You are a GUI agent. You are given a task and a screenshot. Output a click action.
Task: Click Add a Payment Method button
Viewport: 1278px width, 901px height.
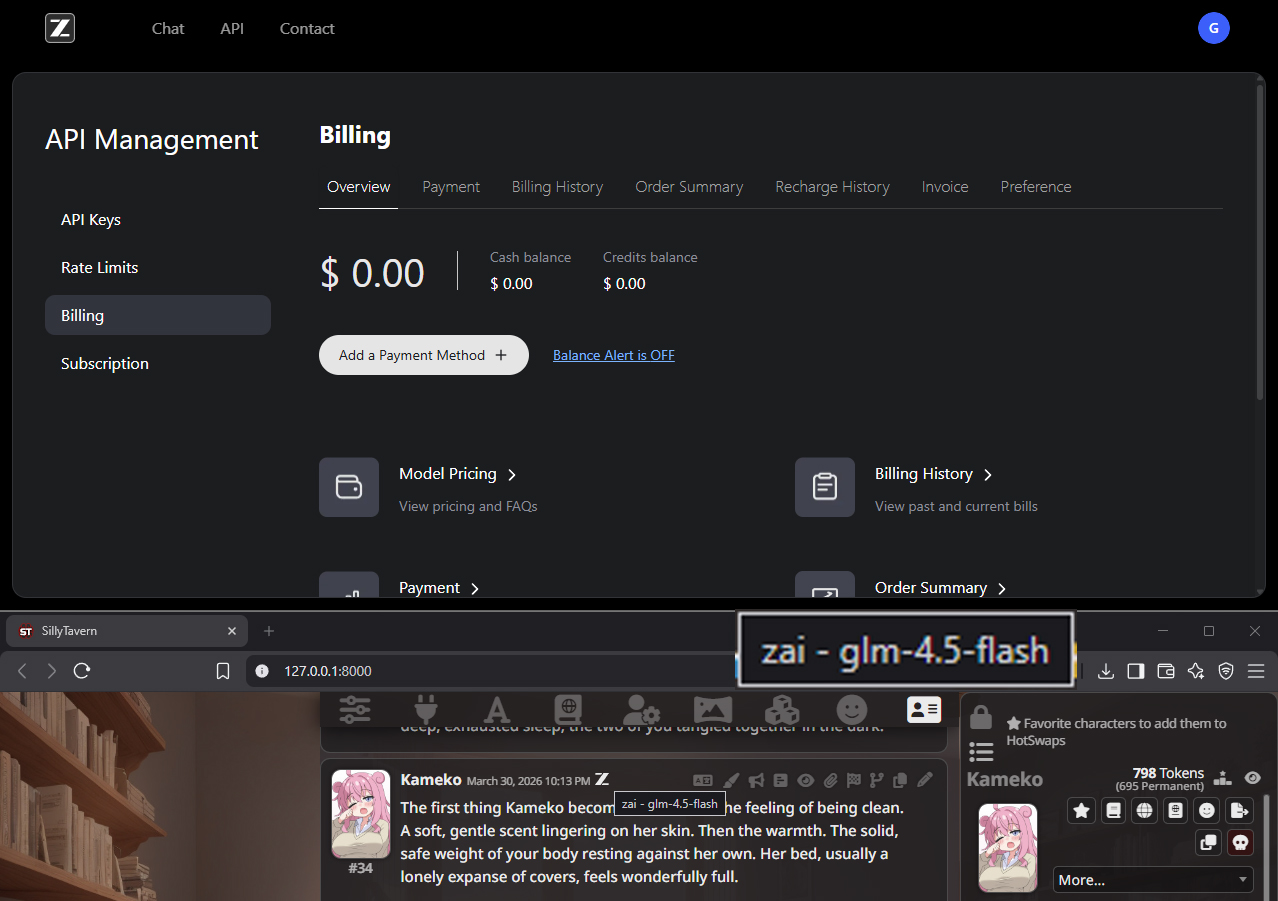pyautogui.click(x=423, y=355)
